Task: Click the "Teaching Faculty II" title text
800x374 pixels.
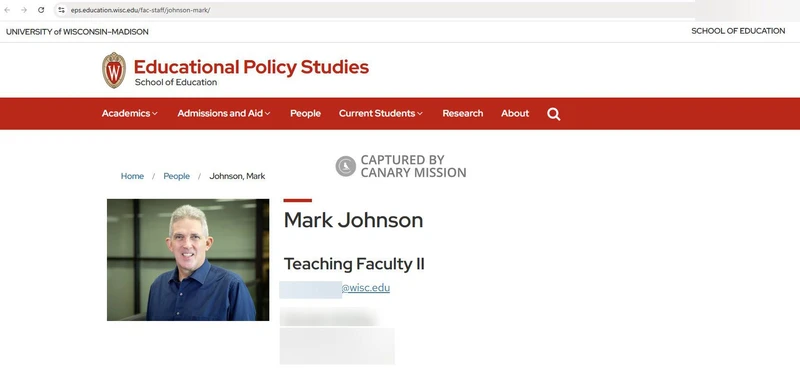Action: point(354,264)
